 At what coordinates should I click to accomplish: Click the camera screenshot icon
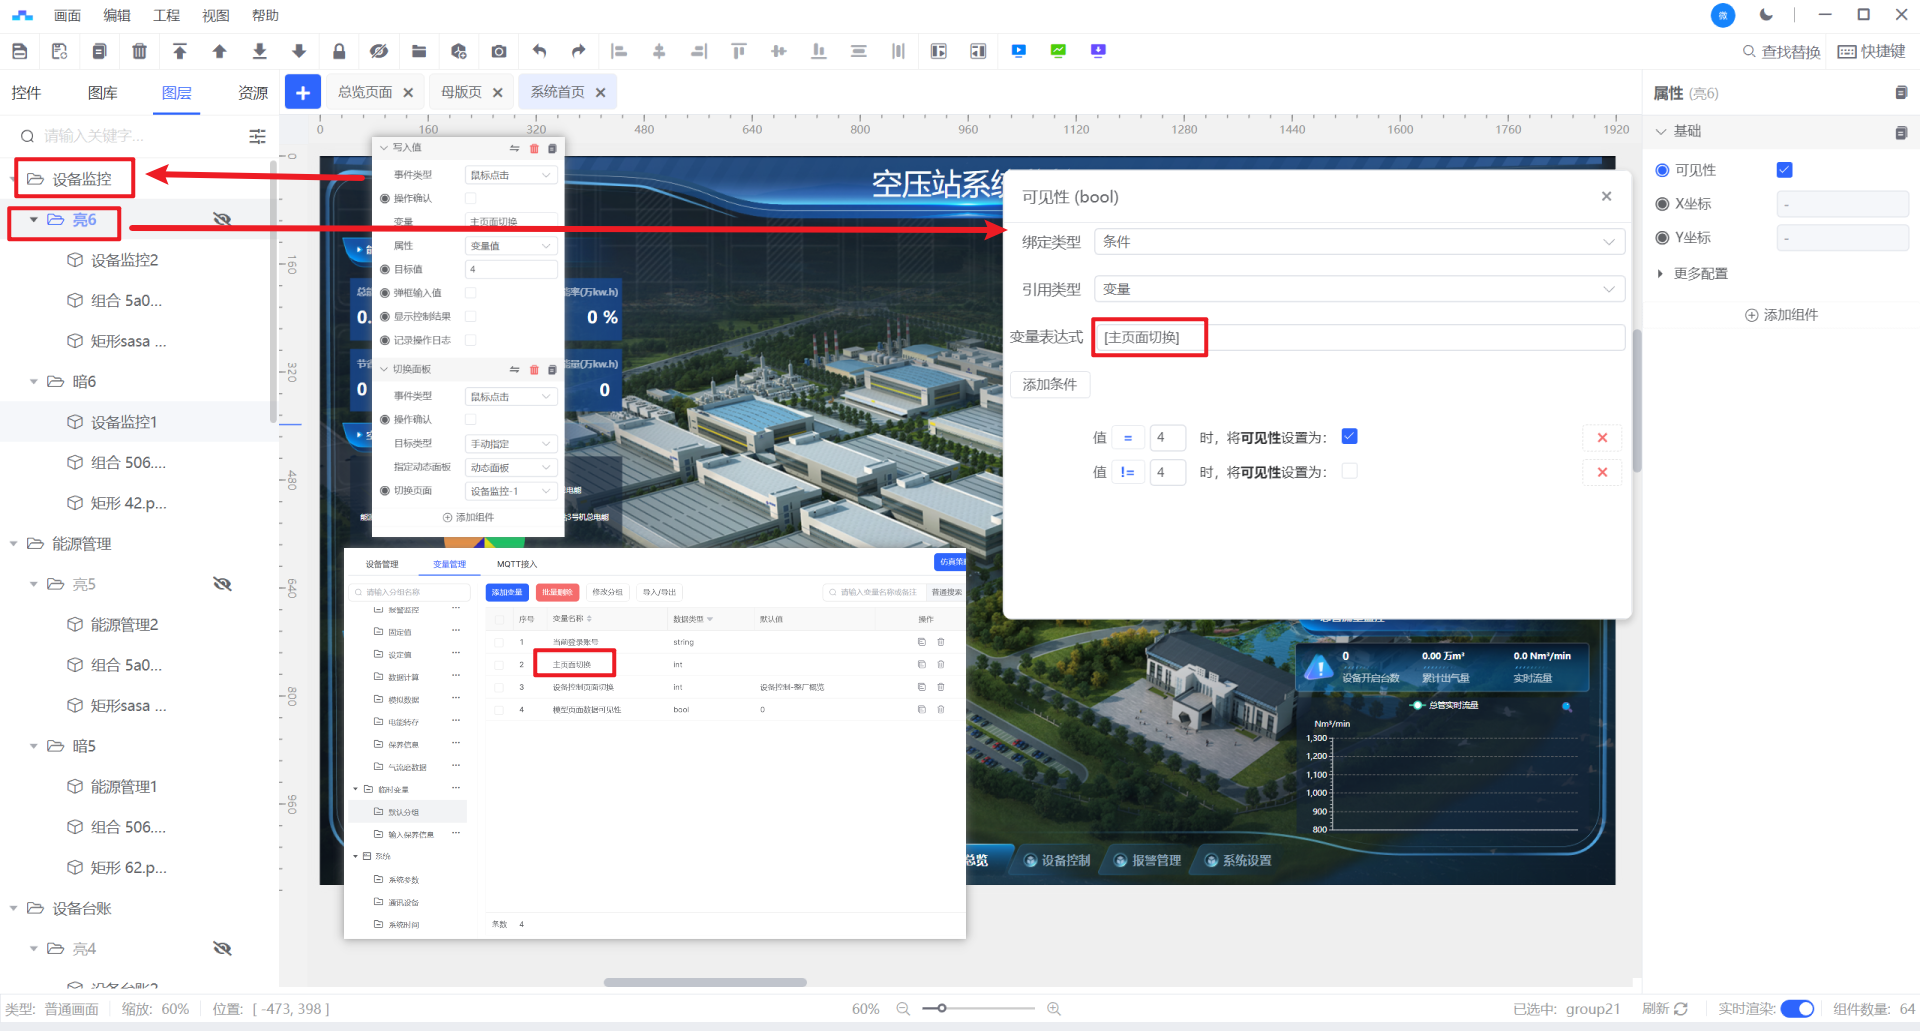(x=499, y=51)
